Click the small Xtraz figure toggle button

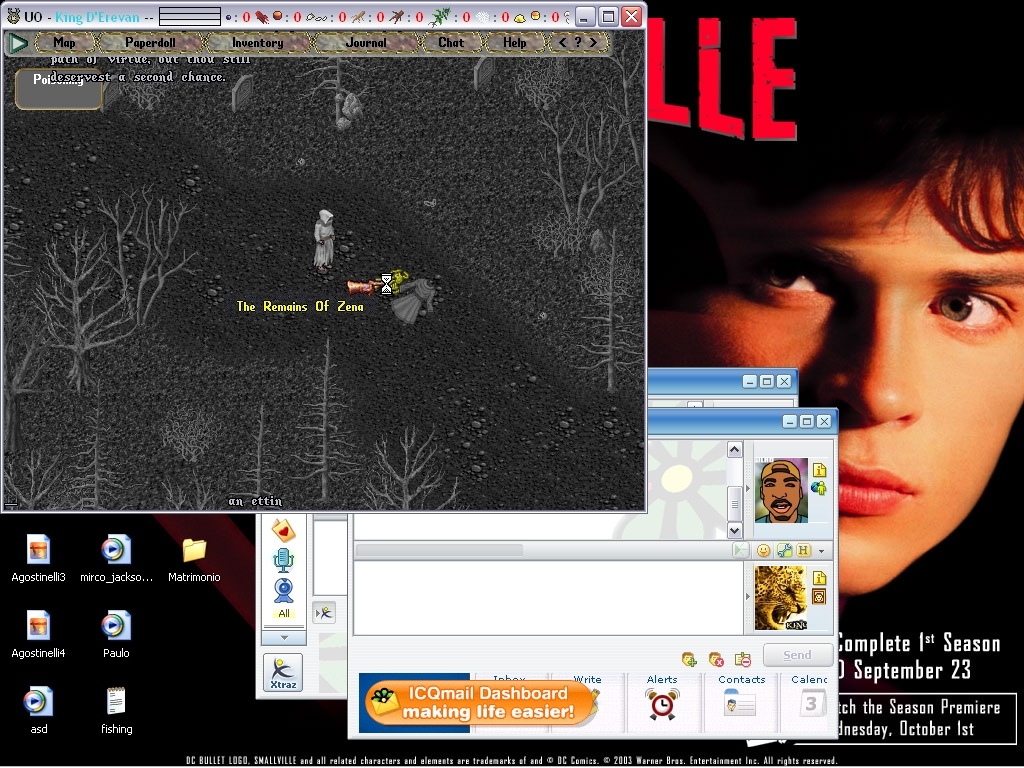point(325,613)
